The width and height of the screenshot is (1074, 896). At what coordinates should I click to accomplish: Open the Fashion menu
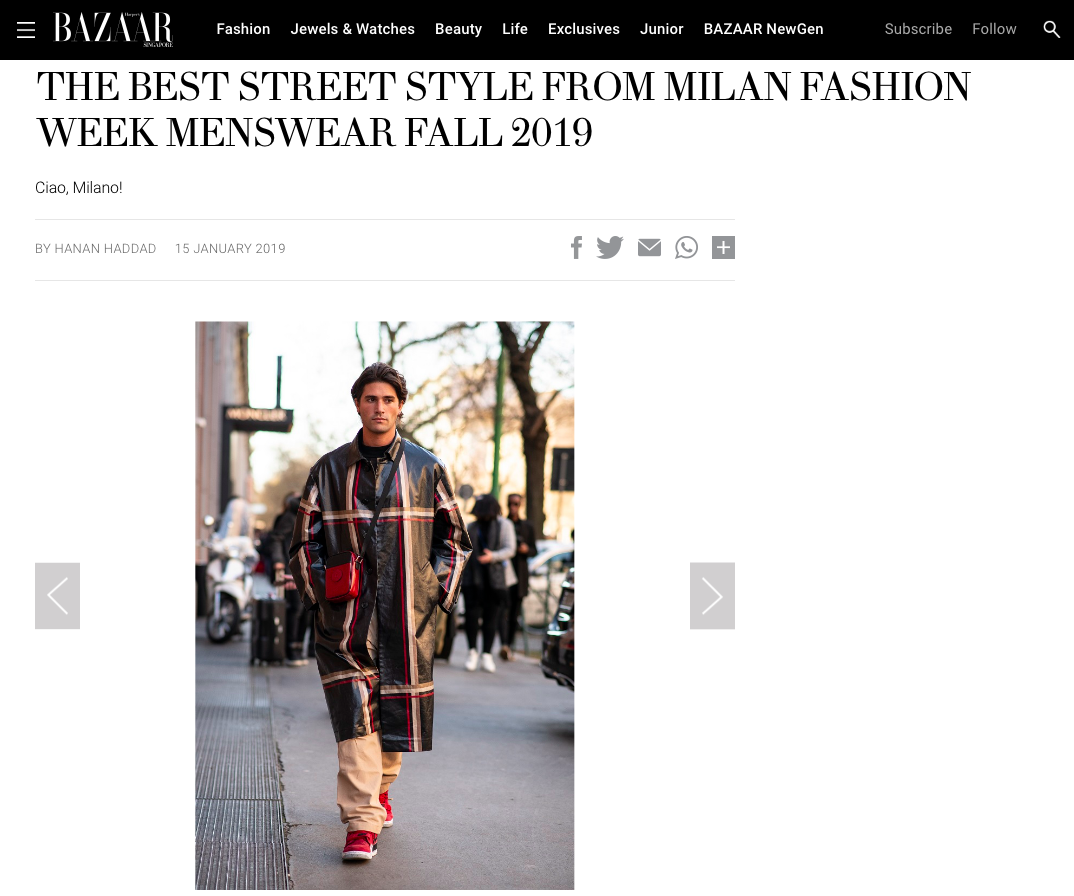[243, 29]
